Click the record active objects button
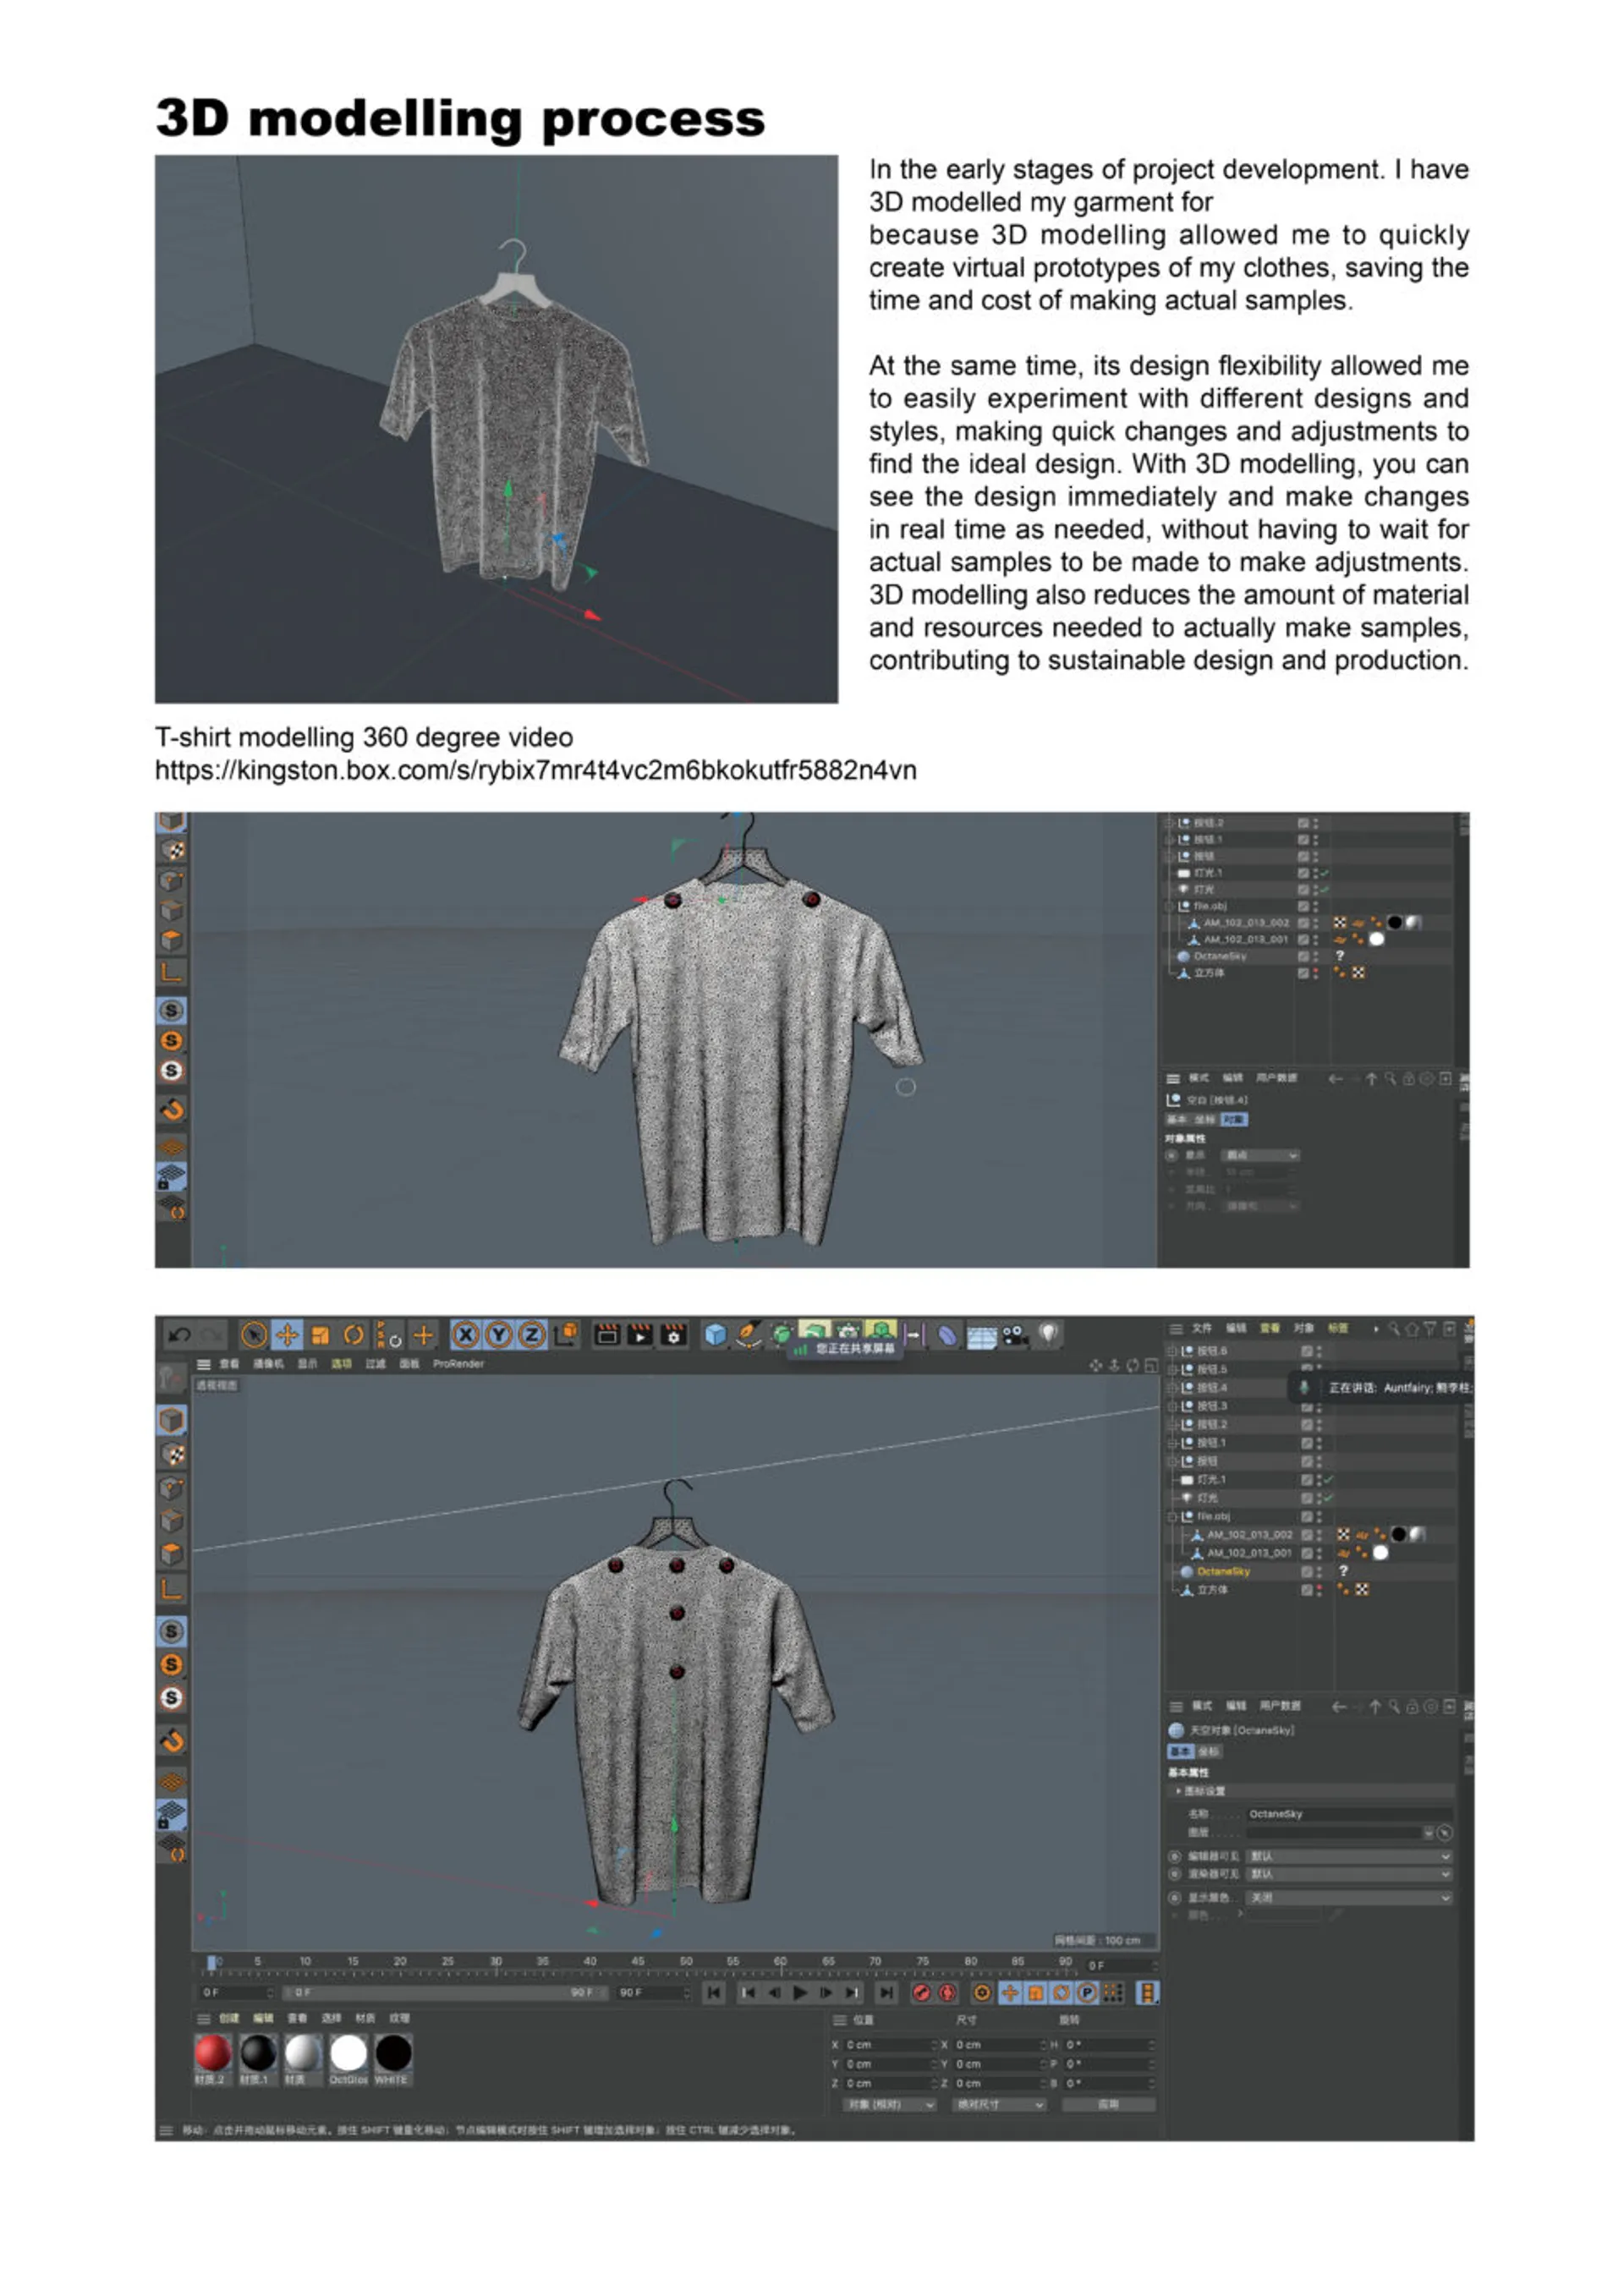This screenshot has width=1624, height=2296. click(x=922, y=1992)
